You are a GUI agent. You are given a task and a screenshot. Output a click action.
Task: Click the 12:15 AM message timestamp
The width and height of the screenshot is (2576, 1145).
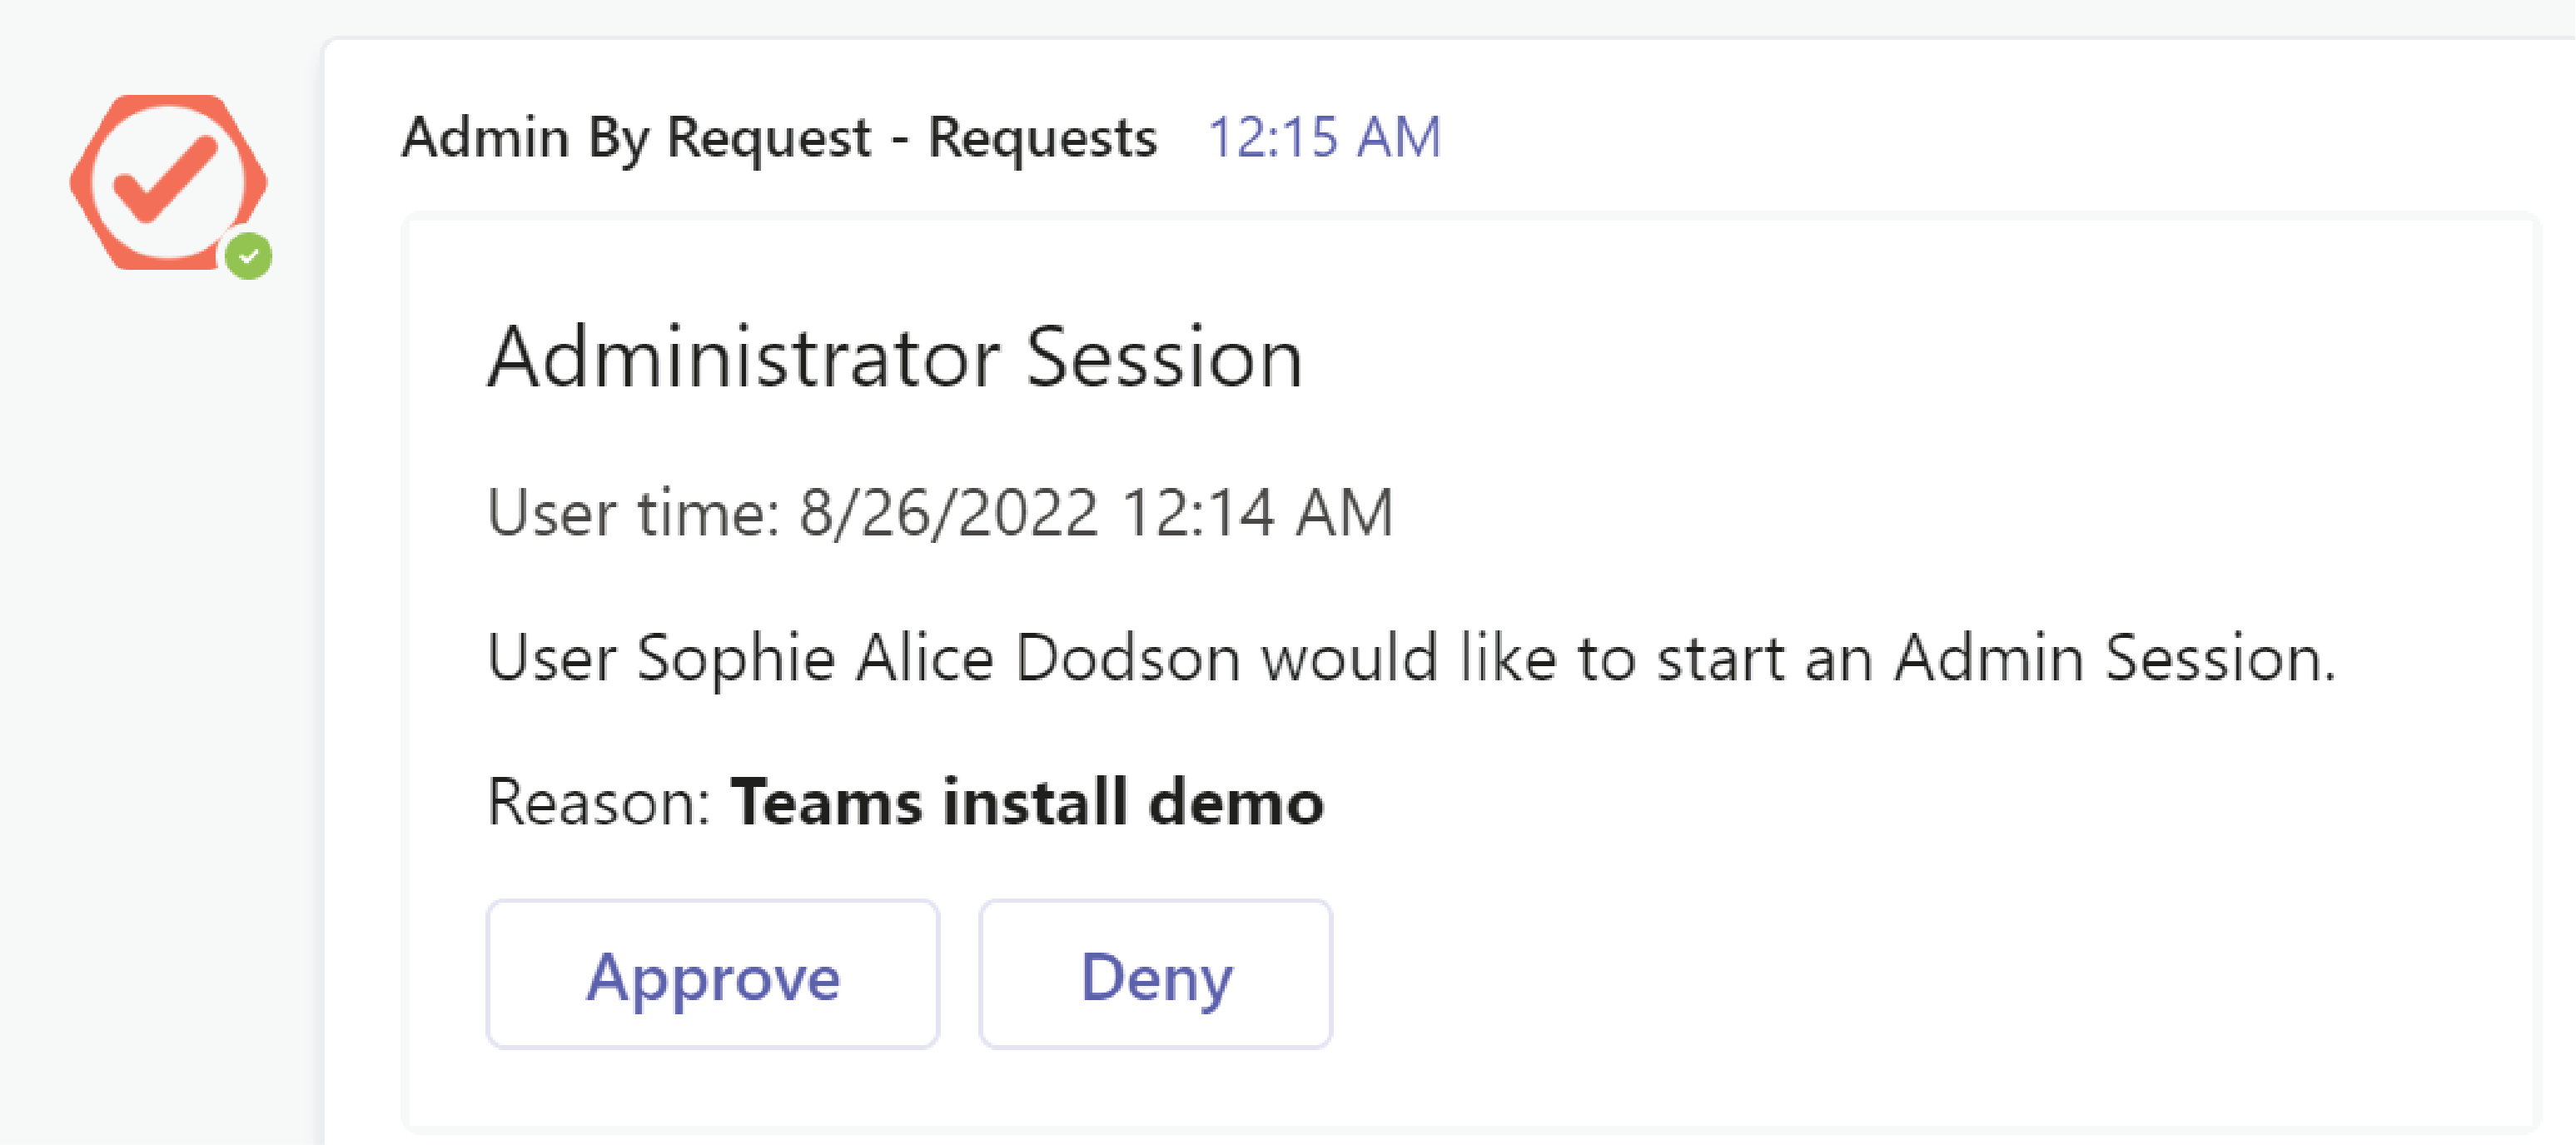pyautogui.click(x=1323, y=137)
